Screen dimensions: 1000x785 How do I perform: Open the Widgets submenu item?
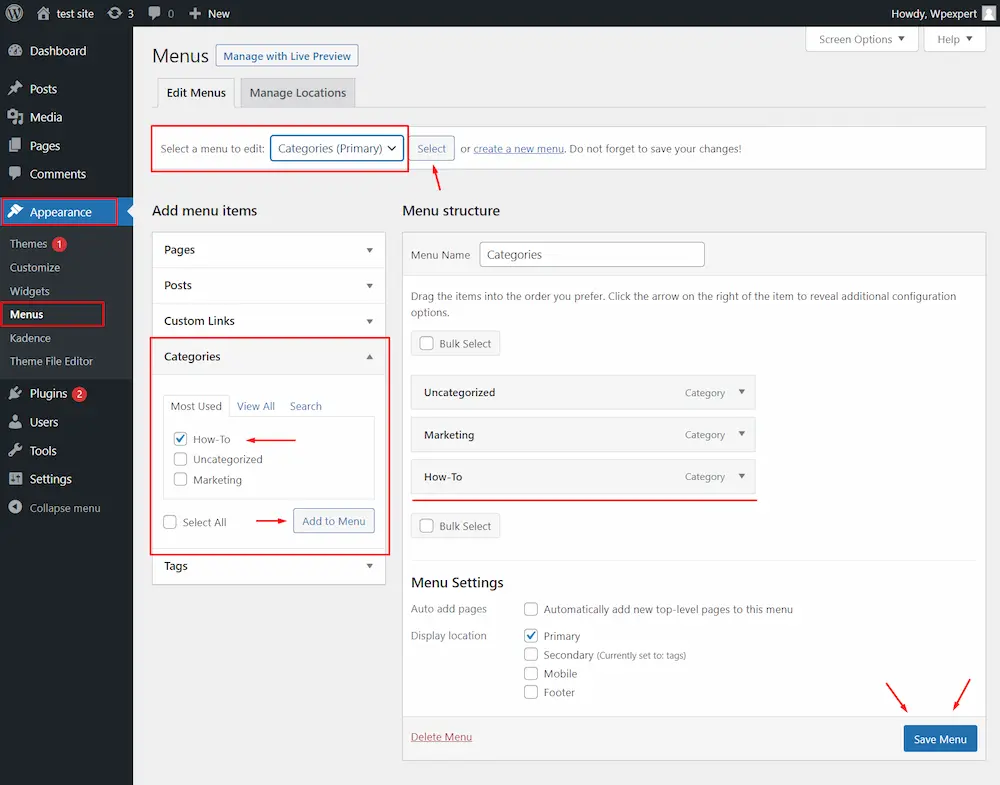click(29, 291)
